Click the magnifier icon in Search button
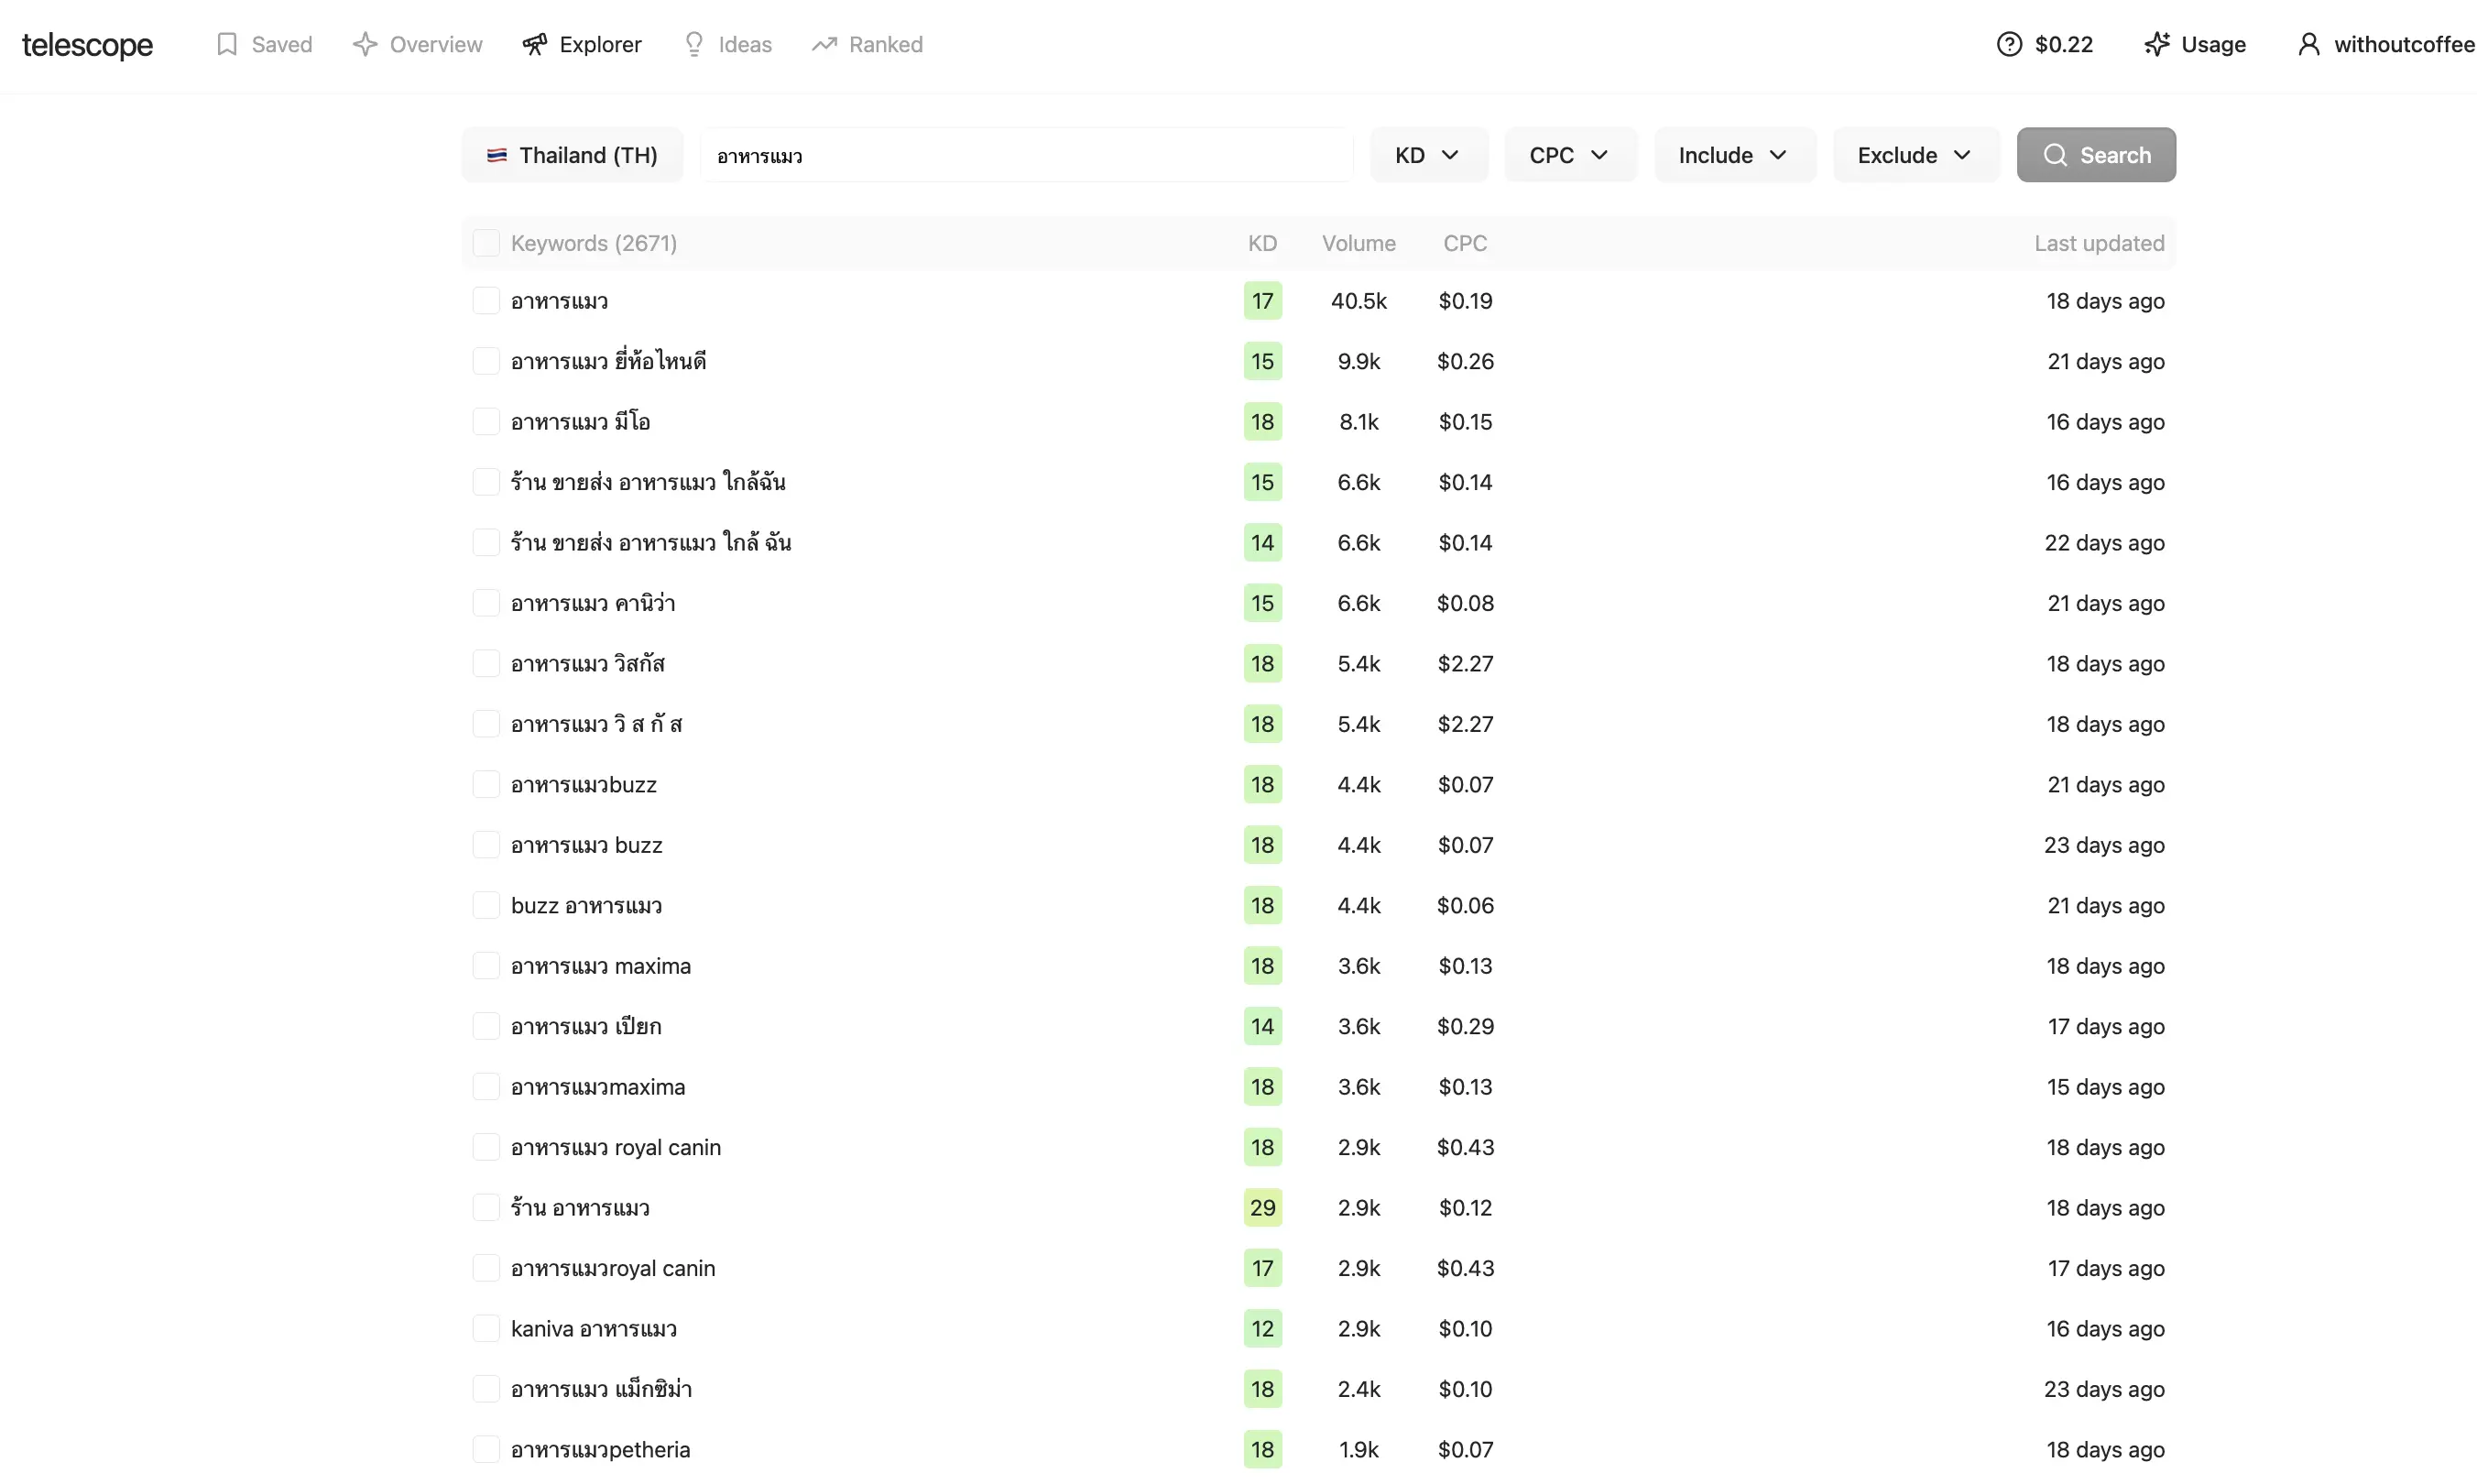2477x1484 pixels. pos(2054,155)
